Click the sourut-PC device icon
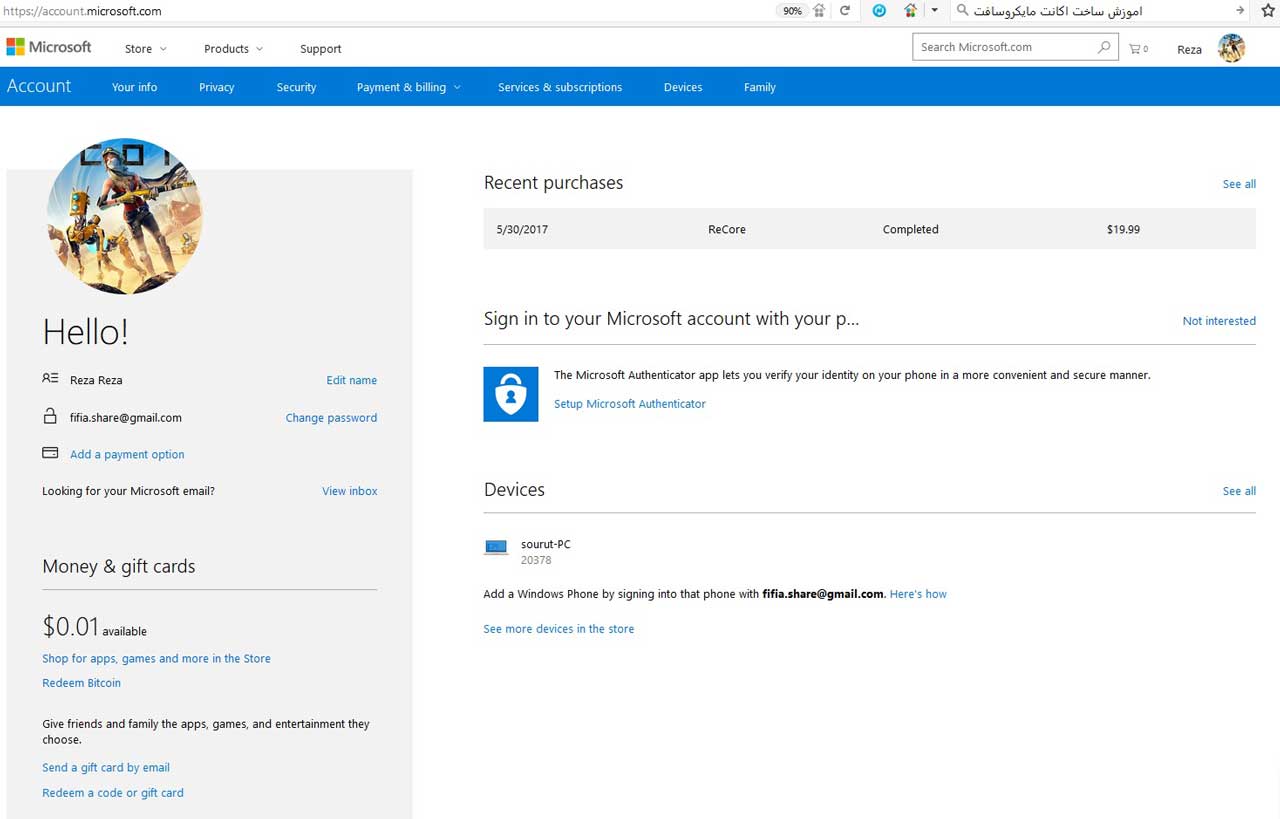This screenshot has height=819, width=1280. pos(496,547)
